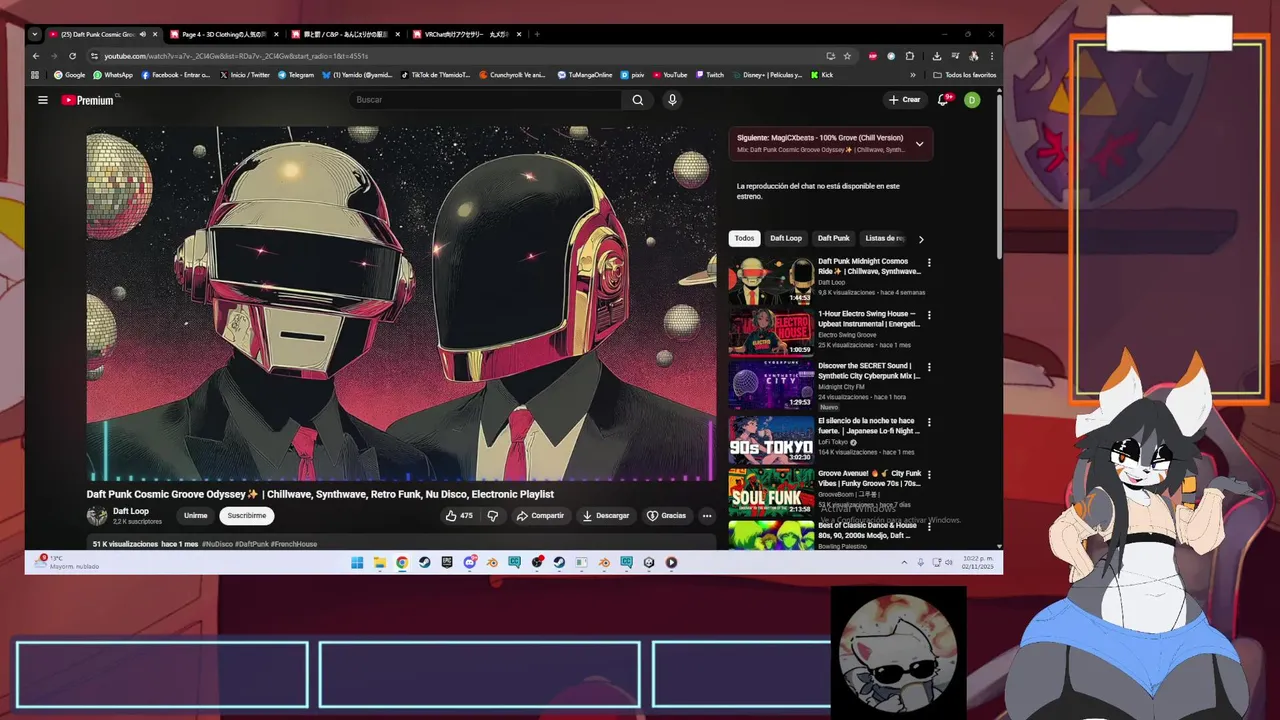Image resolution: width=1280 pixels, height=720 pixels.
Task: Open Chrome downloads icon
Action: point(937,56)
